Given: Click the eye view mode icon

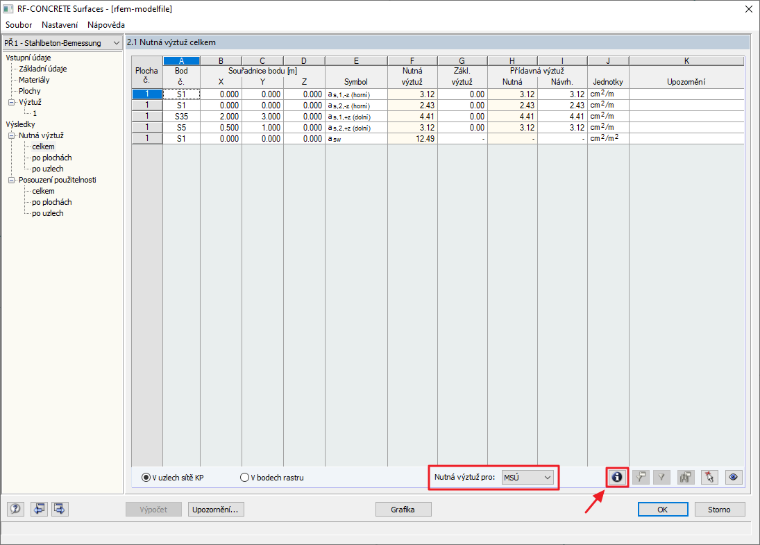Looking at the screenshot, I should (x=733, y=477).
